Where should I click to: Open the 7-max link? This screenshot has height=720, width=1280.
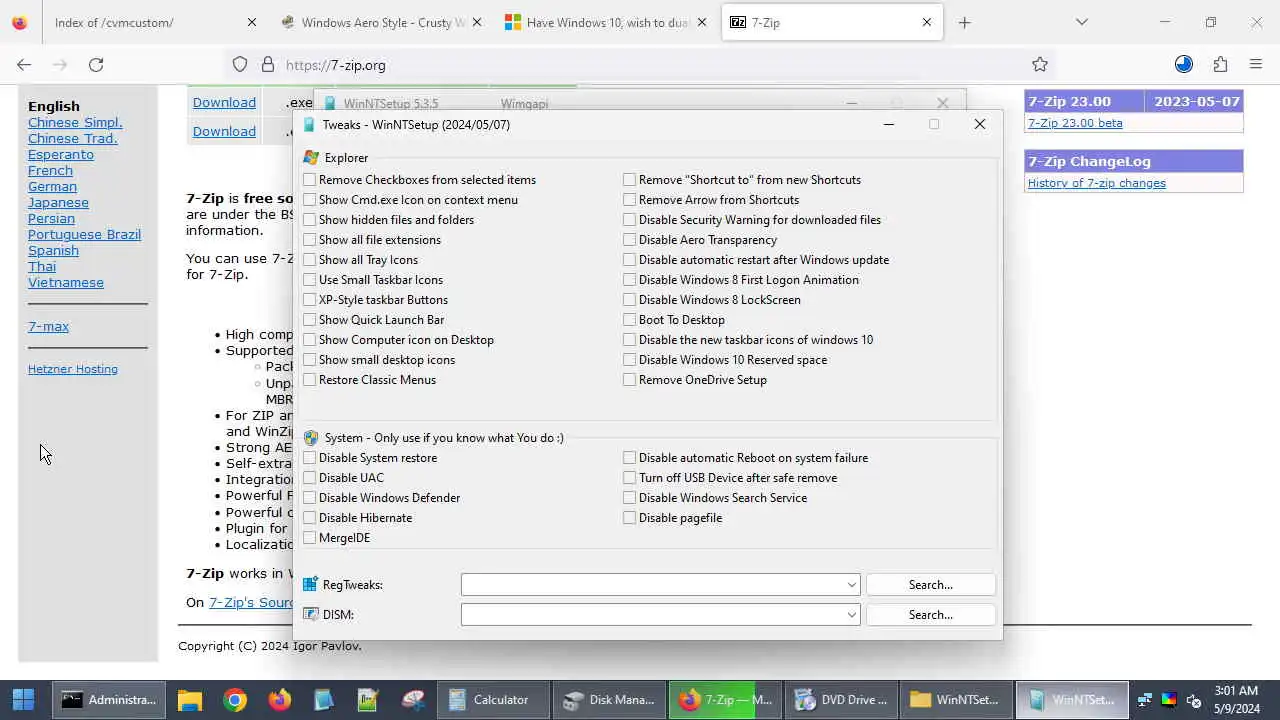pos(48,326)
